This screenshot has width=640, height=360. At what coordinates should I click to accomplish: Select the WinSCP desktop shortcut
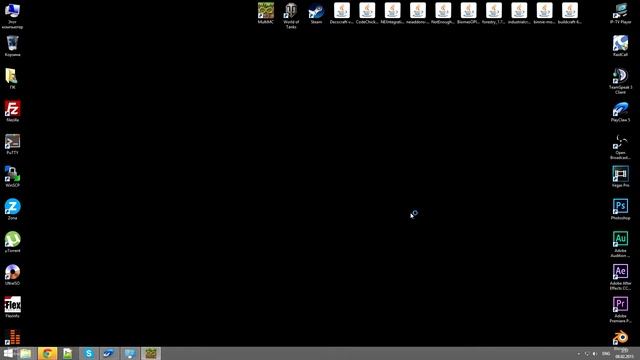[12, 176]
